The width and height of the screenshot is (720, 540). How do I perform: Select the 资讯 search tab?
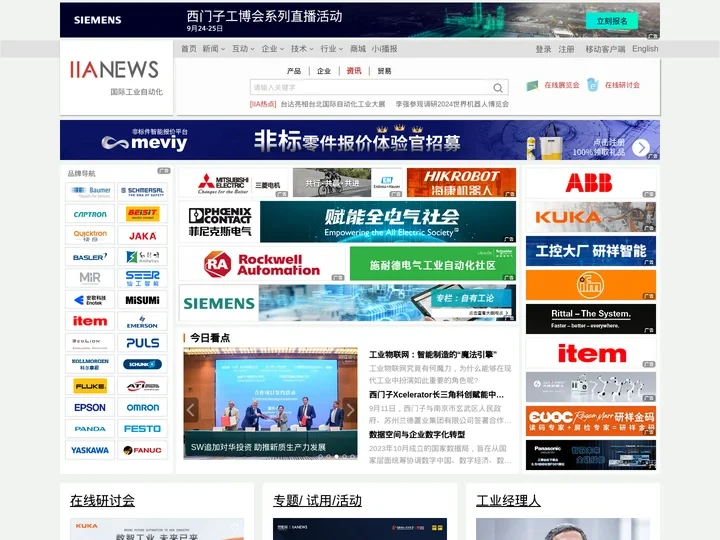tap(354, 71)
